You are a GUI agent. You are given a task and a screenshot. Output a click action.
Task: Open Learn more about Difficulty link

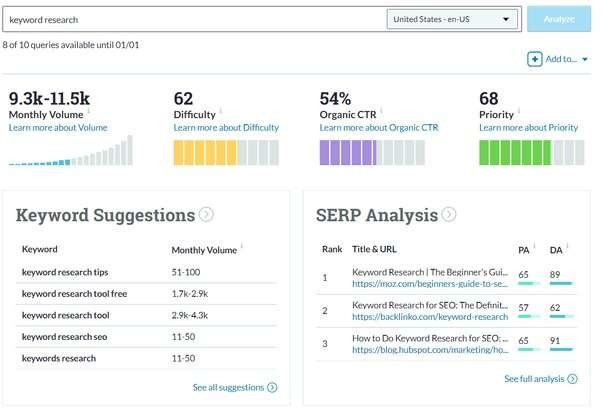(x=226, y=128)
